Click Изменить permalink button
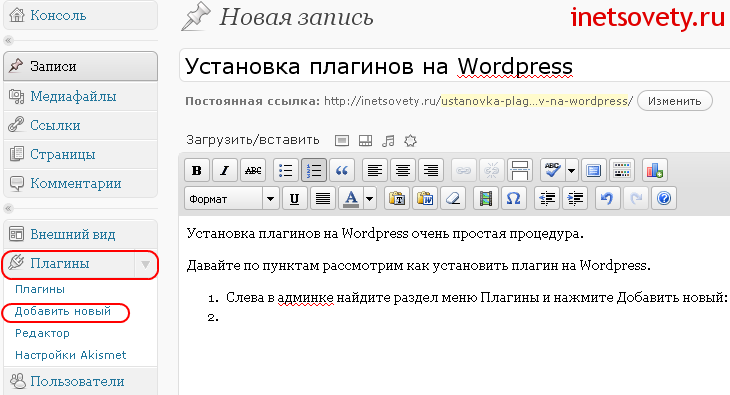This screenshot has height=395, width=730. click(x=675, y=101)
